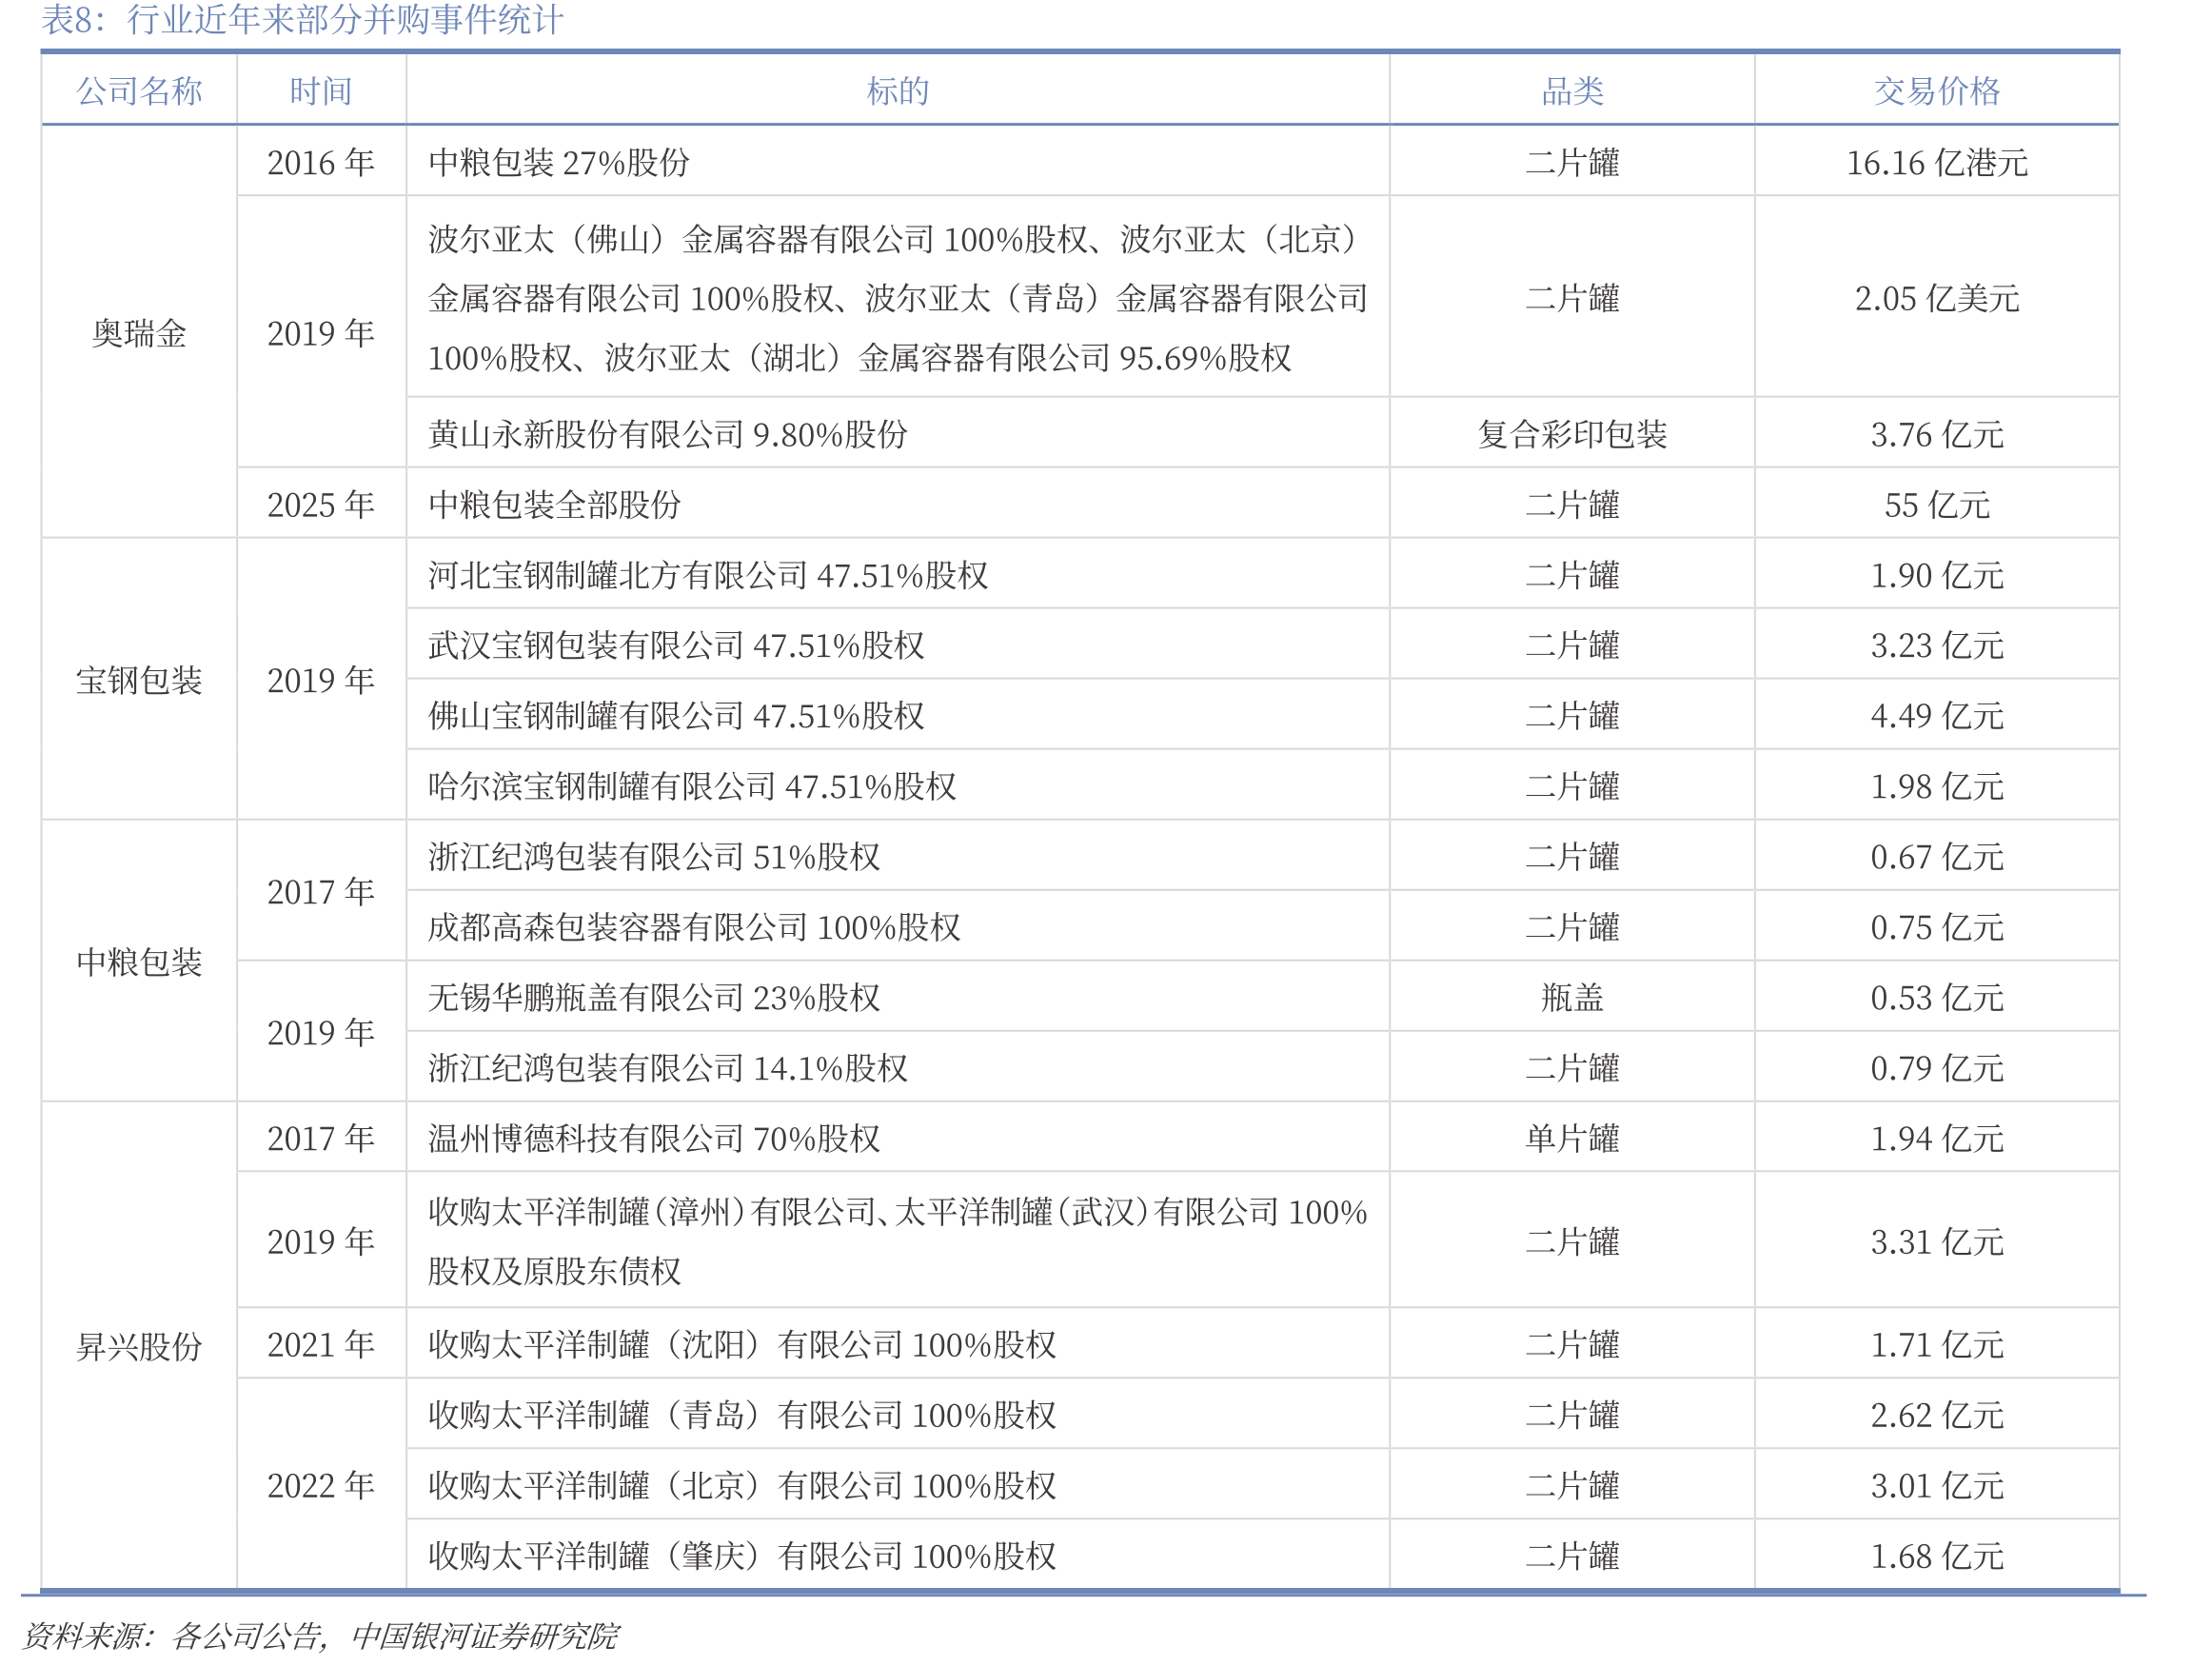Screen dimensions: 2212x1666
Task: Click the 4.49 亿元 price cell
Action: pos(1937,716)
